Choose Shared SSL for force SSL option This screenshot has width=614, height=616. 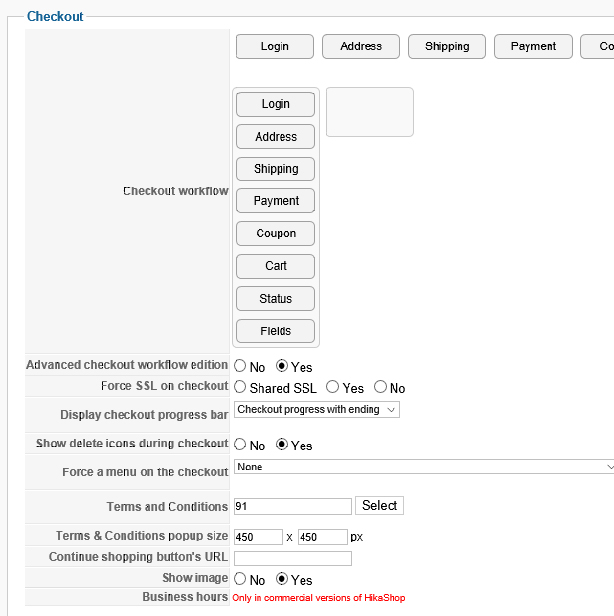coord(240,387)
